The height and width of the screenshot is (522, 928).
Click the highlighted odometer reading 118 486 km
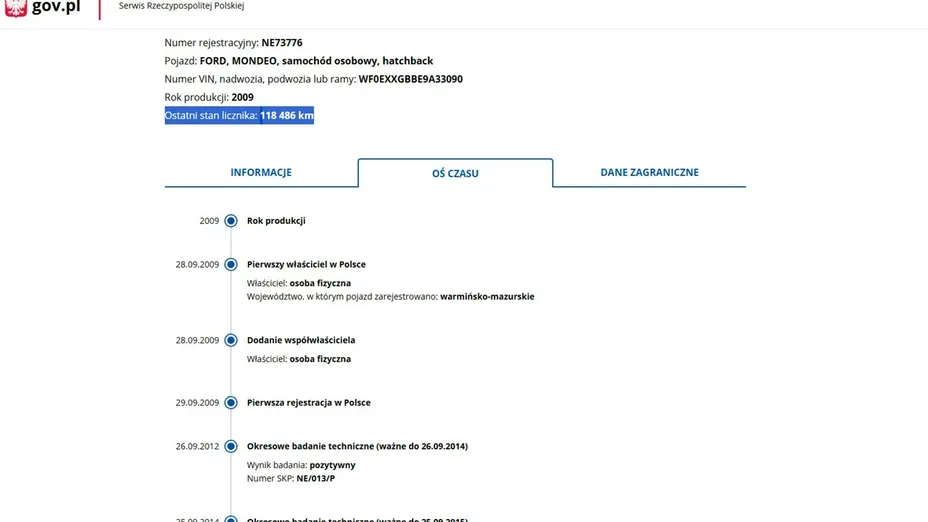pos(287,116)
